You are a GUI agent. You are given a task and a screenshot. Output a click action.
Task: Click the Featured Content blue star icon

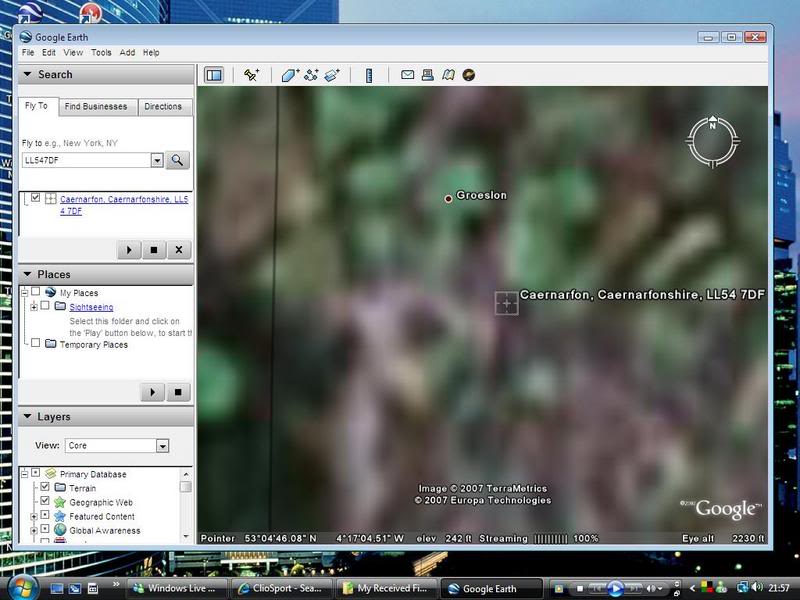60,516
